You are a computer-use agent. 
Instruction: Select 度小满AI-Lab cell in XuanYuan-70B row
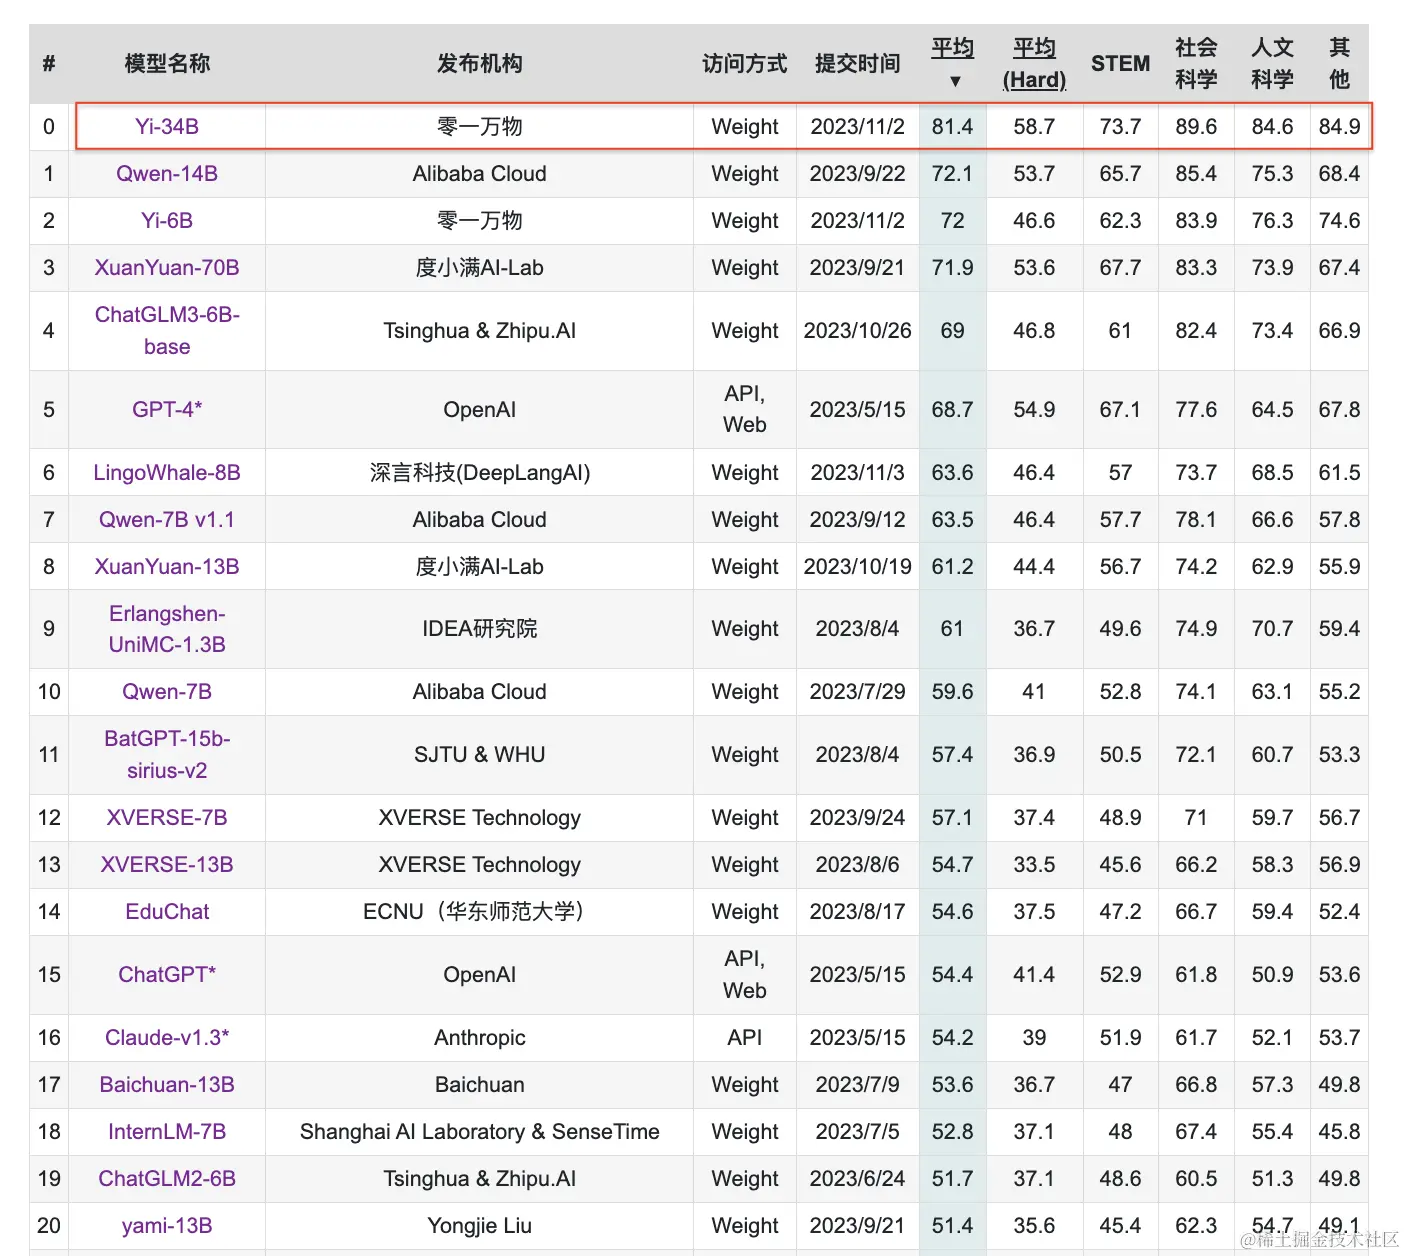tap(479, 268)
